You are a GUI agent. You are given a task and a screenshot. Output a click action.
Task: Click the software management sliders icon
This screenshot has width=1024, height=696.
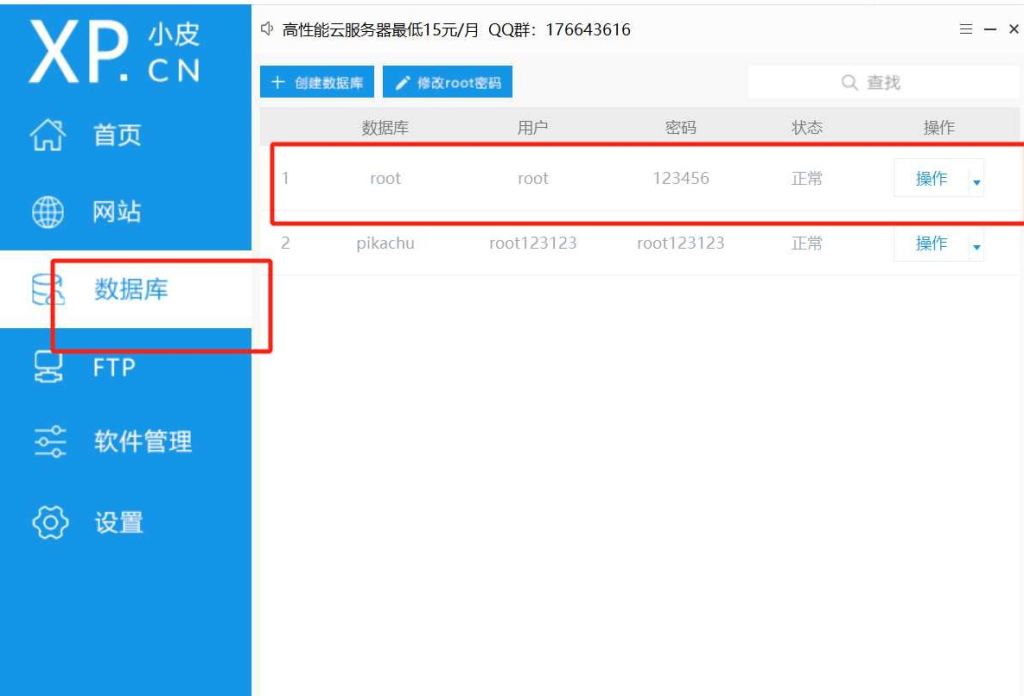click(49, 441)
